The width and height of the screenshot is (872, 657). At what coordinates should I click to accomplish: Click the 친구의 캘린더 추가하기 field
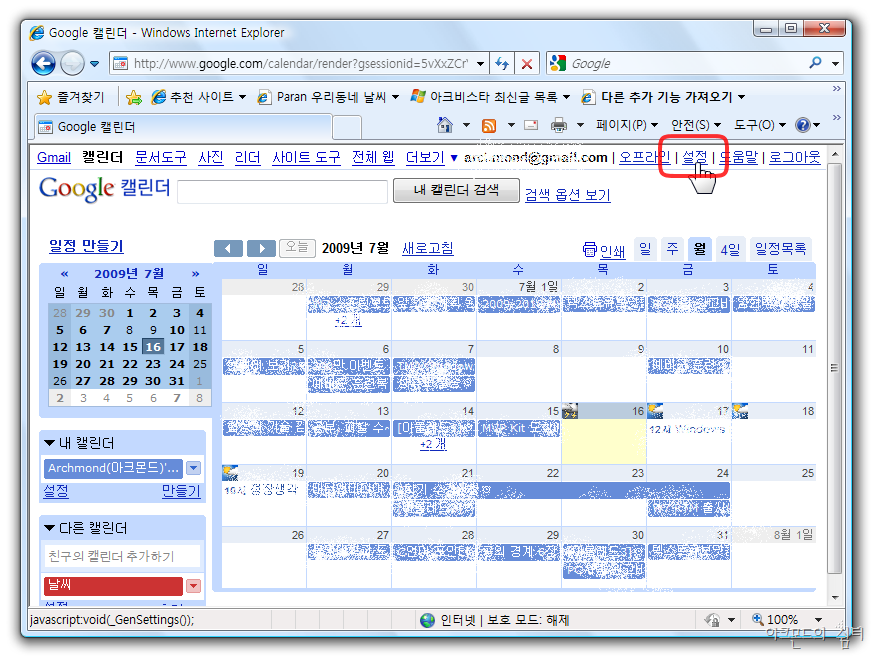pos(122,556)
